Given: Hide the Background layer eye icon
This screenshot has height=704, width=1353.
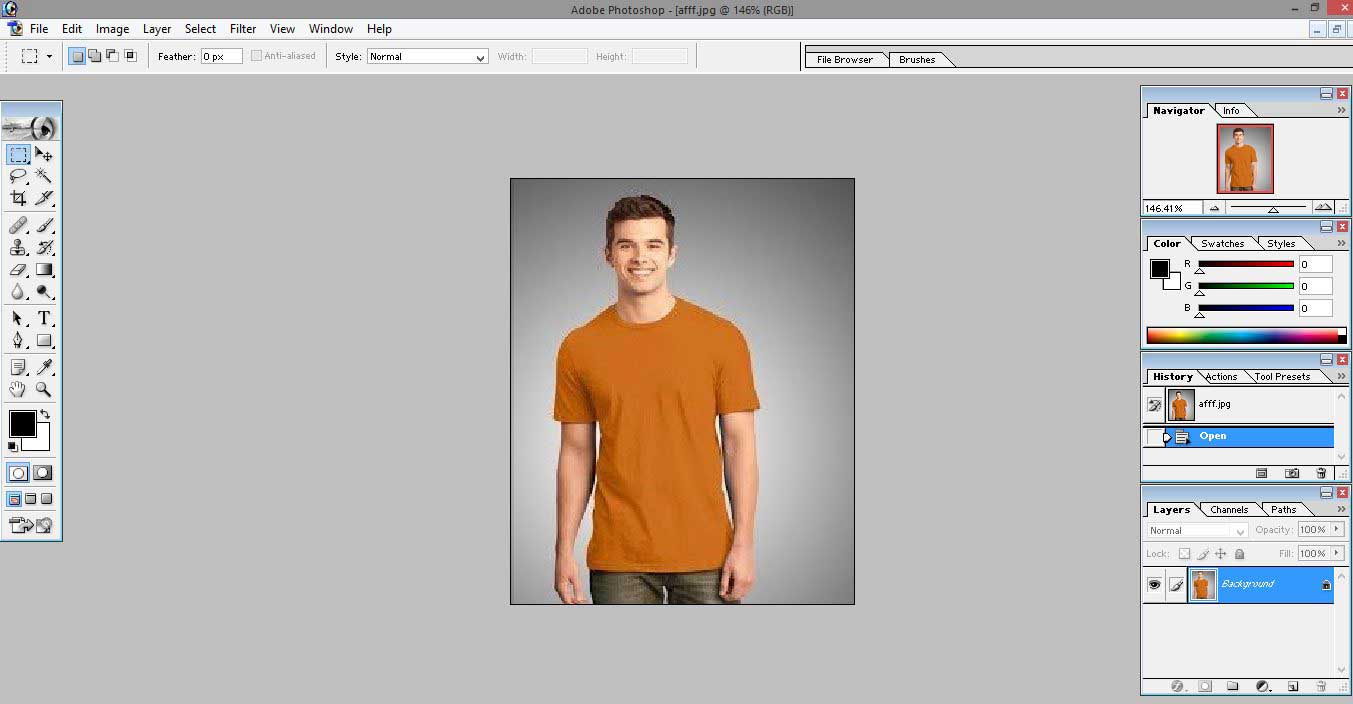Looking at the screenshot, I should pyautogui.click(x=1154, y=585).
